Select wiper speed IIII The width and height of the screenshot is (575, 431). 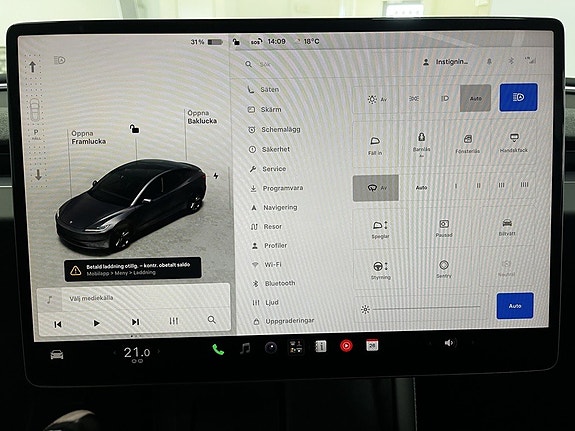coord(524,185)
